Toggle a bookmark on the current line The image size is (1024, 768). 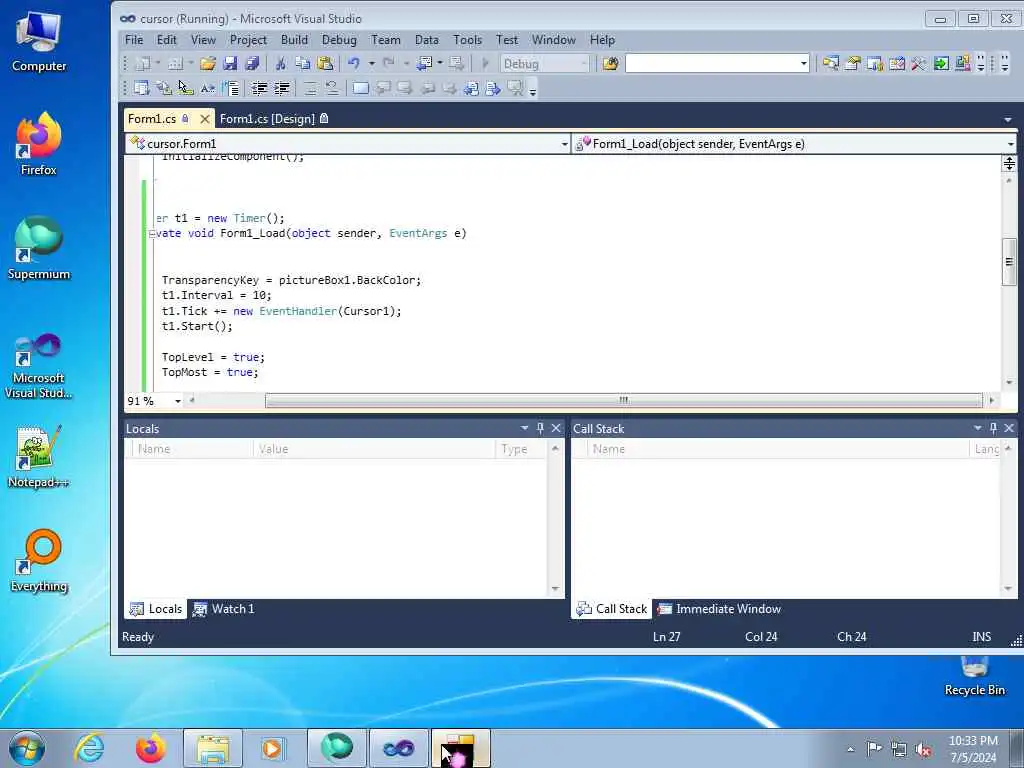click(360, 88)
